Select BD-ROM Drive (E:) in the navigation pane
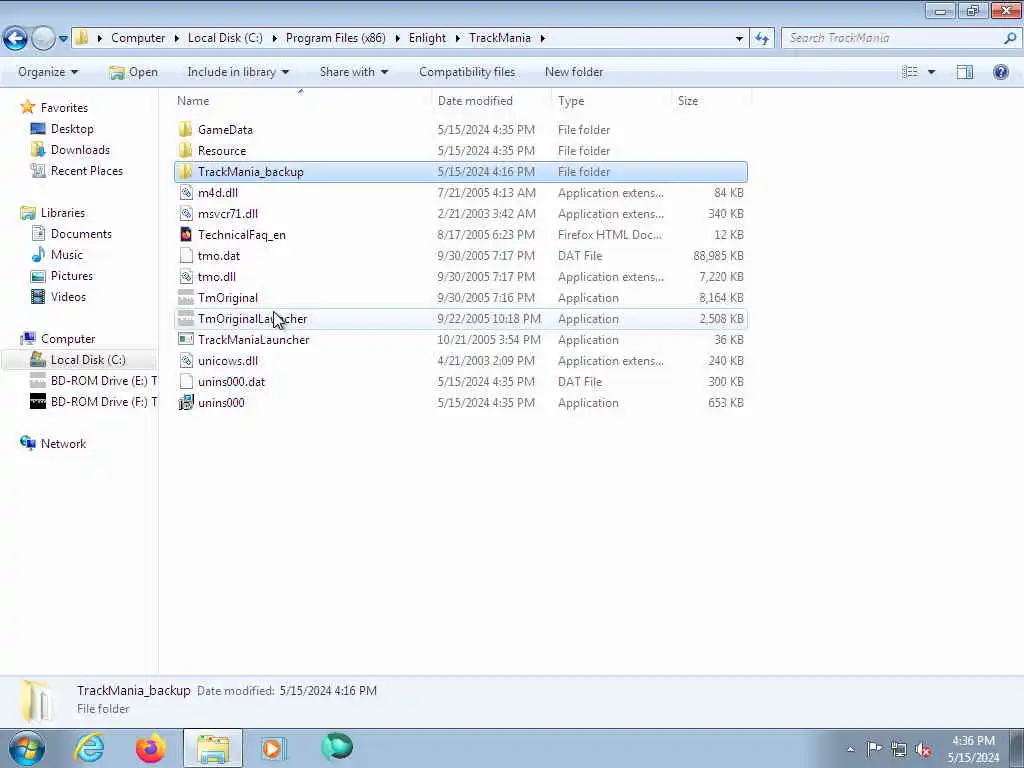 (x=103, y=381)
